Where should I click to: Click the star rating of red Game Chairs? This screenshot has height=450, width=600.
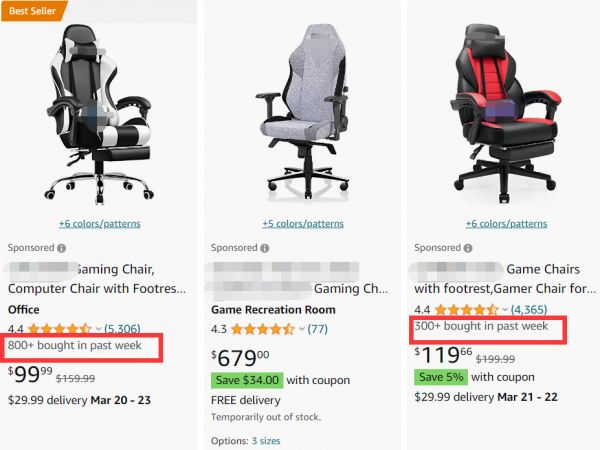pyautogui.click(x=467, y=309)
